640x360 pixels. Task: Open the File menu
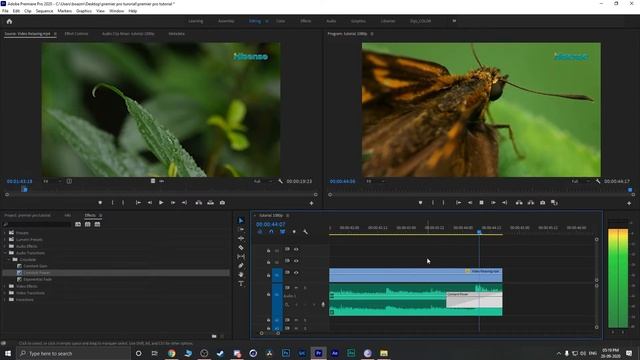[x=5, y=11]
